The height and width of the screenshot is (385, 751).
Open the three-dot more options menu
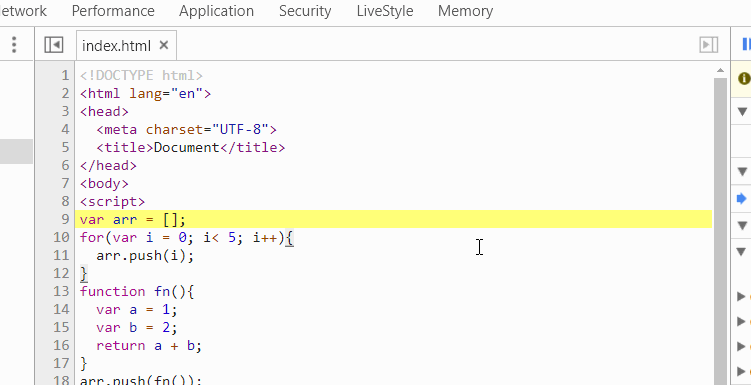click(x=14, y=45)
